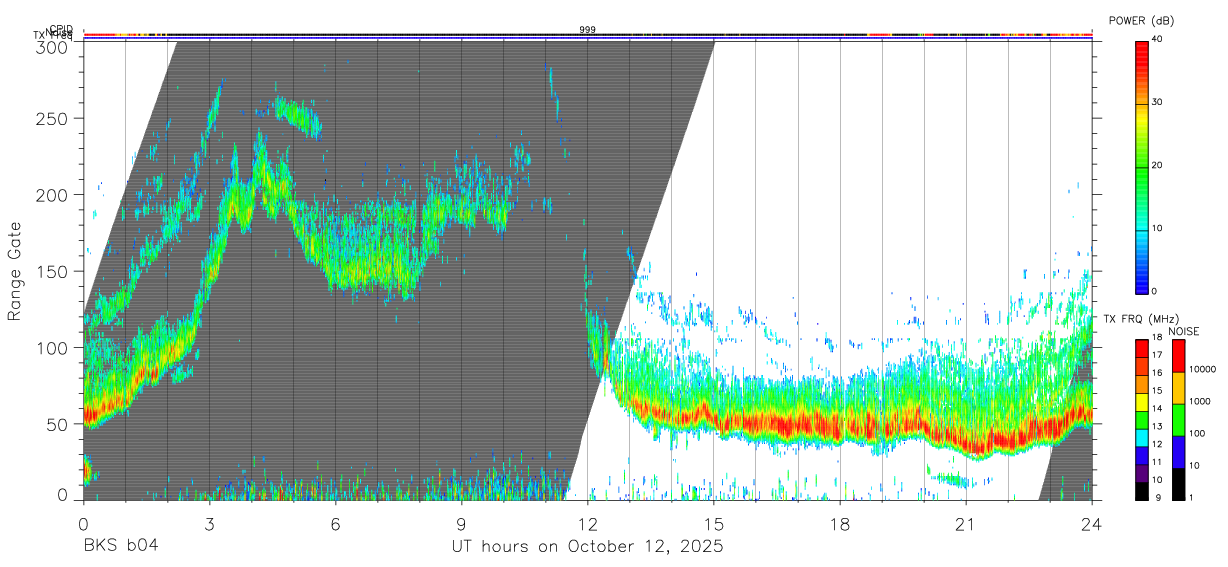Screen dimensions: 1228x567
Task: Pick hour 18 on the UT time axis
Action: click(x=840, y=523)
